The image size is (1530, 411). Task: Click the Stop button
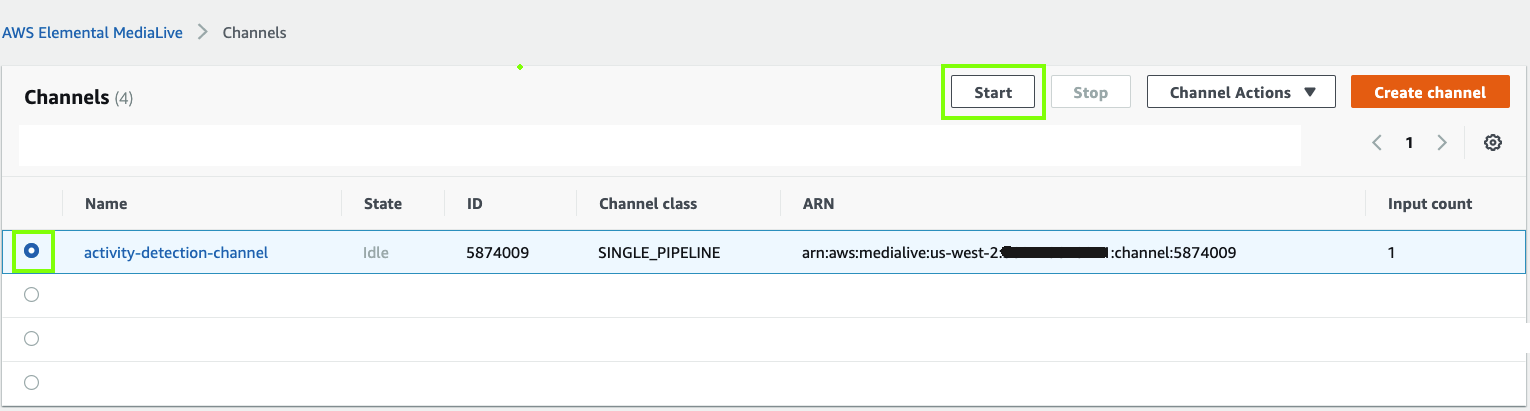1090,92
